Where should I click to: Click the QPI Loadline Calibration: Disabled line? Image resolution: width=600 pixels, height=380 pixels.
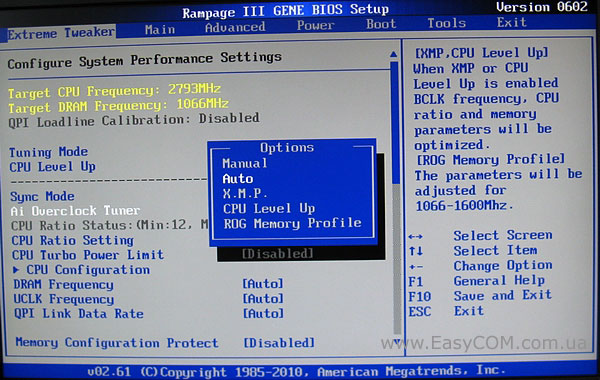pos(134,120)
